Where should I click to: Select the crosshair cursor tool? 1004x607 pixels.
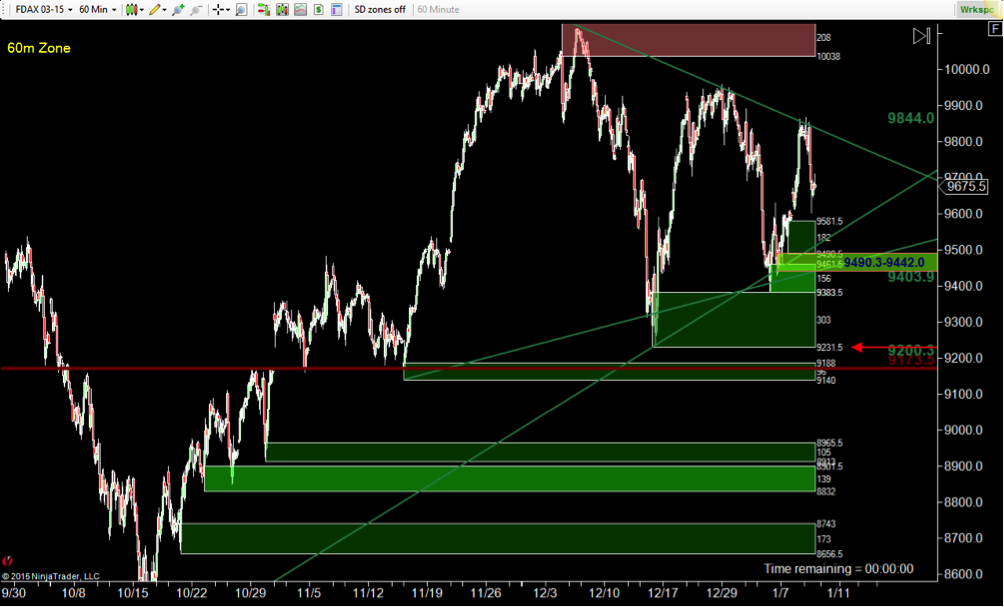pos(220,10)
